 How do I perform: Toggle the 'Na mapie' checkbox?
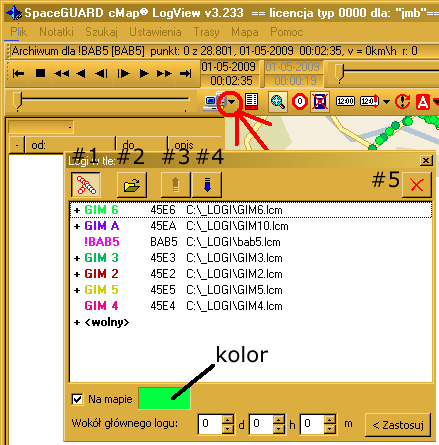pyautogui.click(x=77, y=399)
